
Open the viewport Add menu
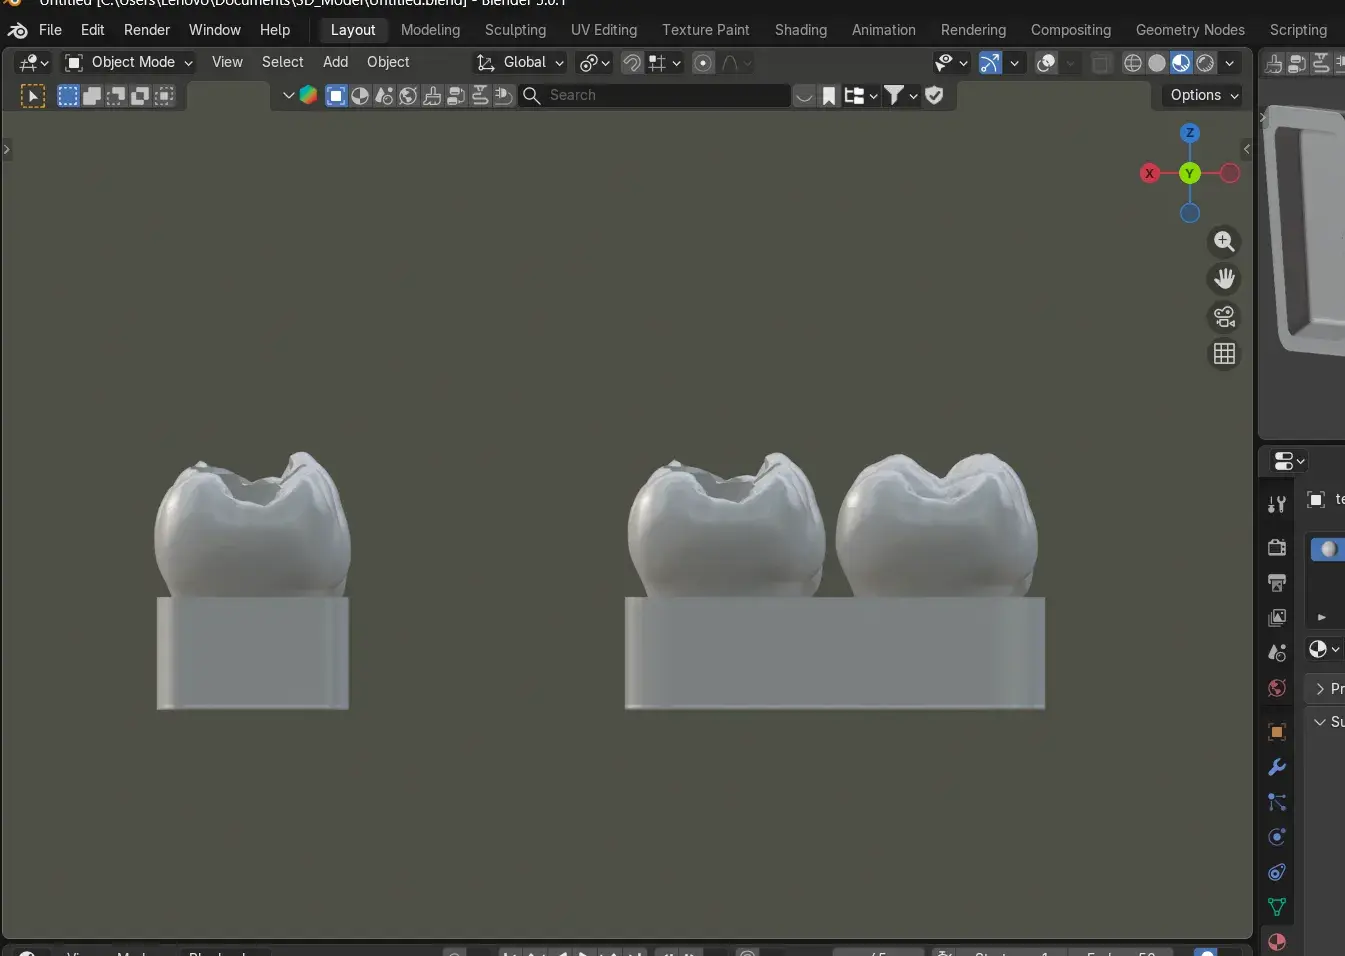click(x=335, y=62)
